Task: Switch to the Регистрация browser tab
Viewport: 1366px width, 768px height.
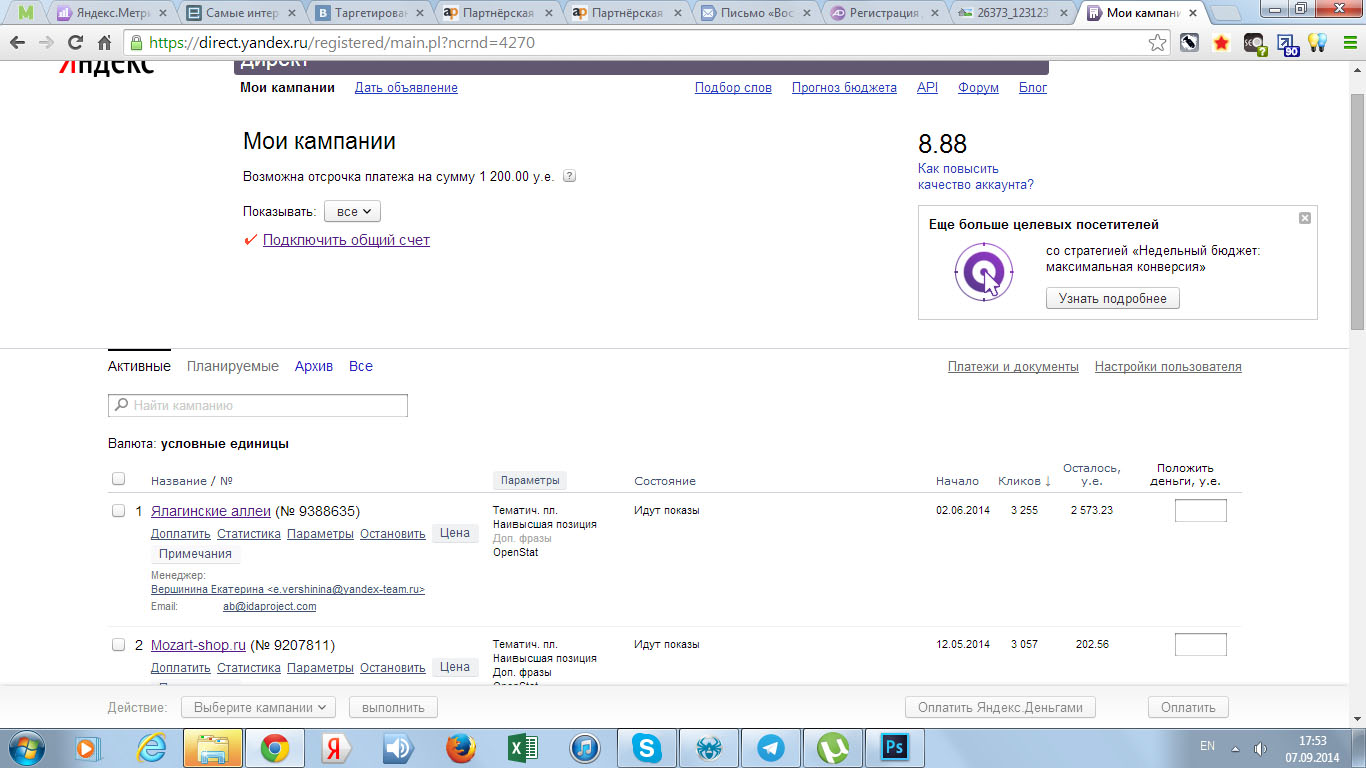Action: (x=885, y=14)
